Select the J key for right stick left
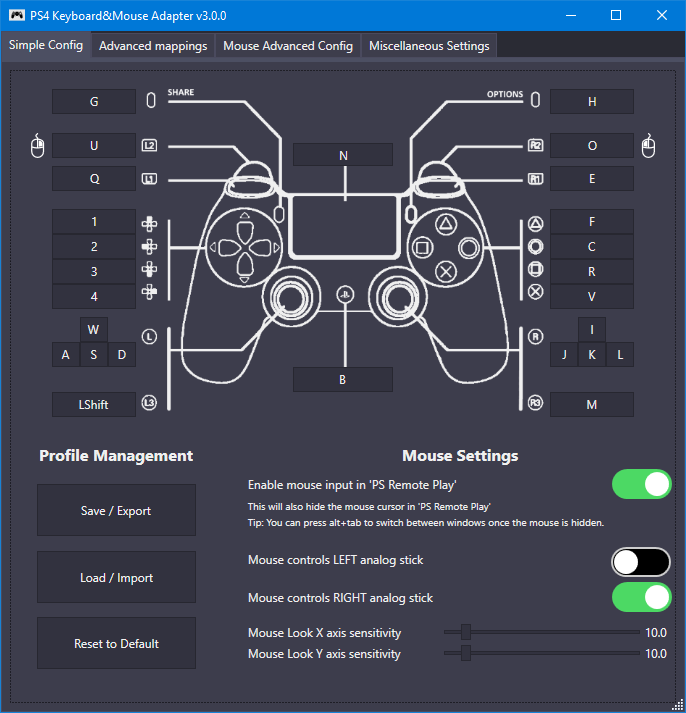This screenshot has height=713, width=686. [x=564, y=355]
